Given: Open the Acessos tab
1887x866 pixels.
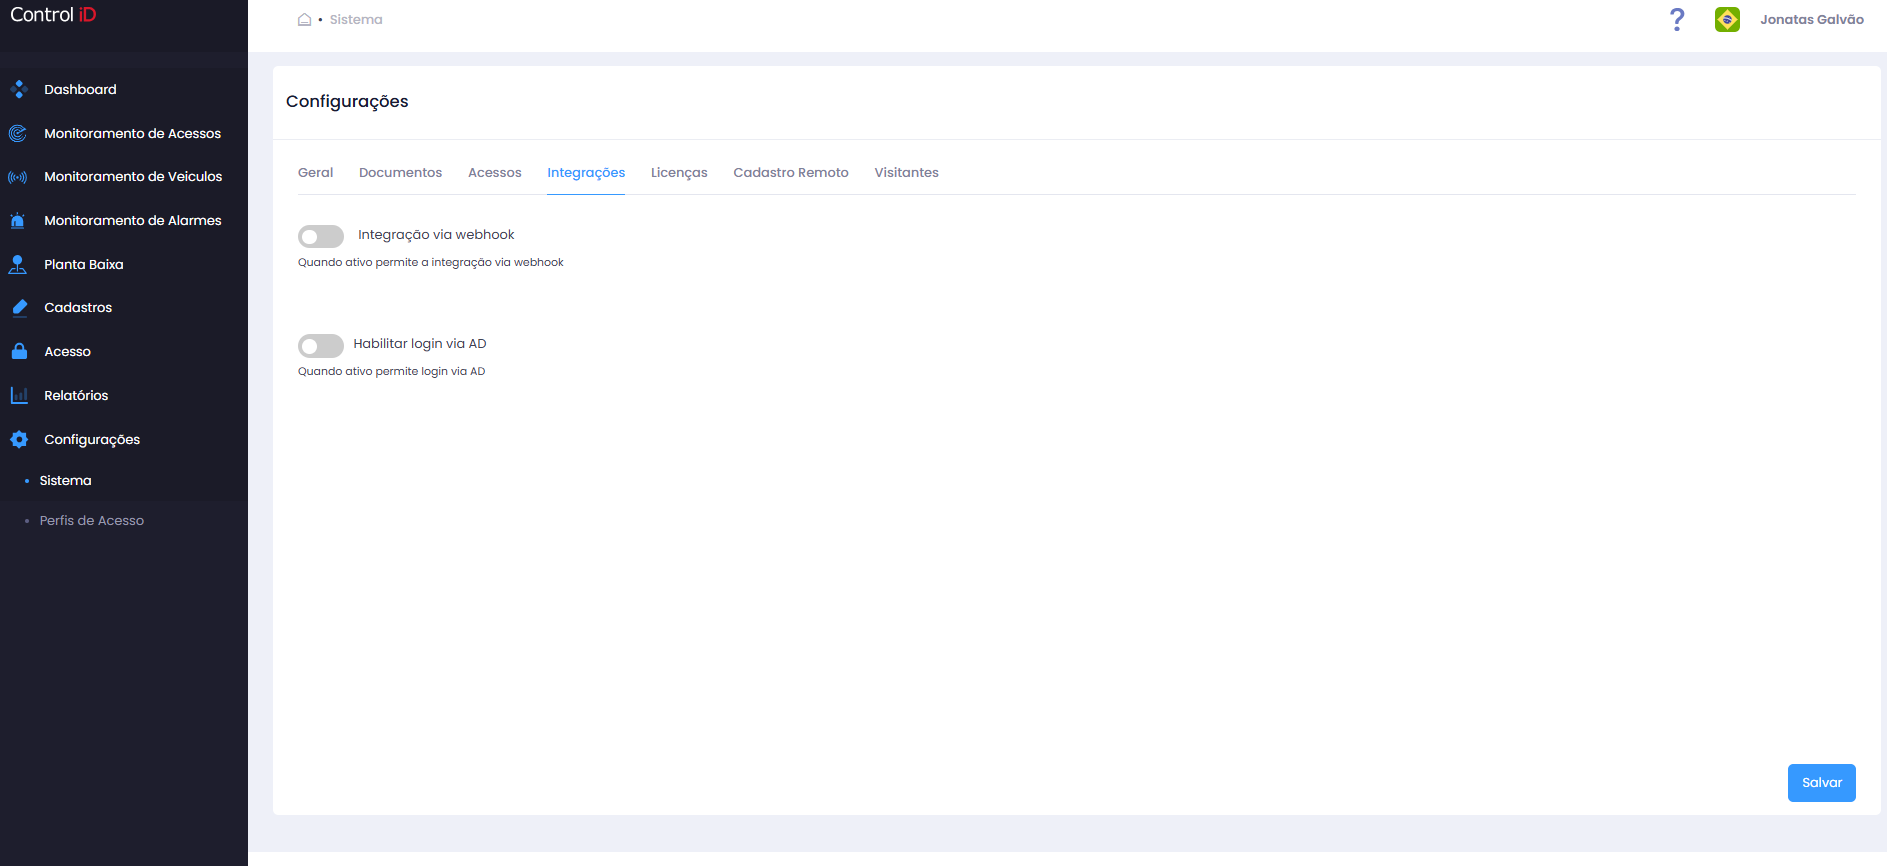Looking at the screenshot, I should point(495,172).
